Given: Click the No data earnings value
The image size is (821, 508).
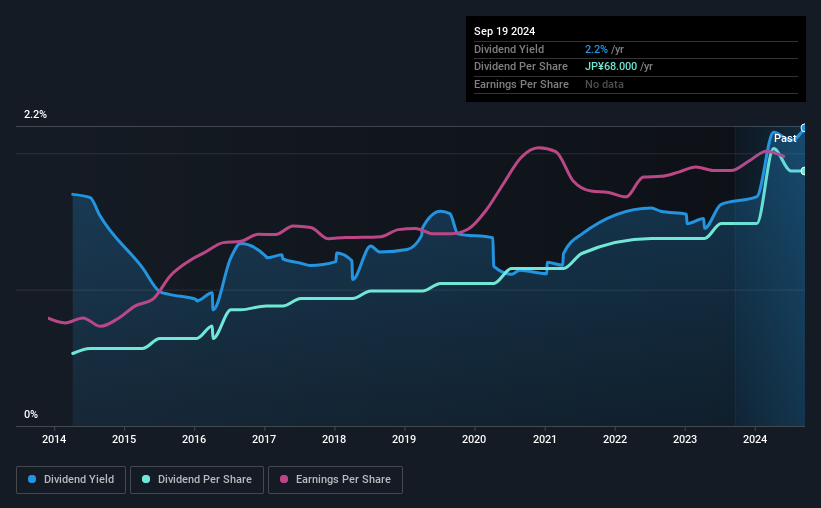Looking at the screenshot, I should (x=604, y=84).
